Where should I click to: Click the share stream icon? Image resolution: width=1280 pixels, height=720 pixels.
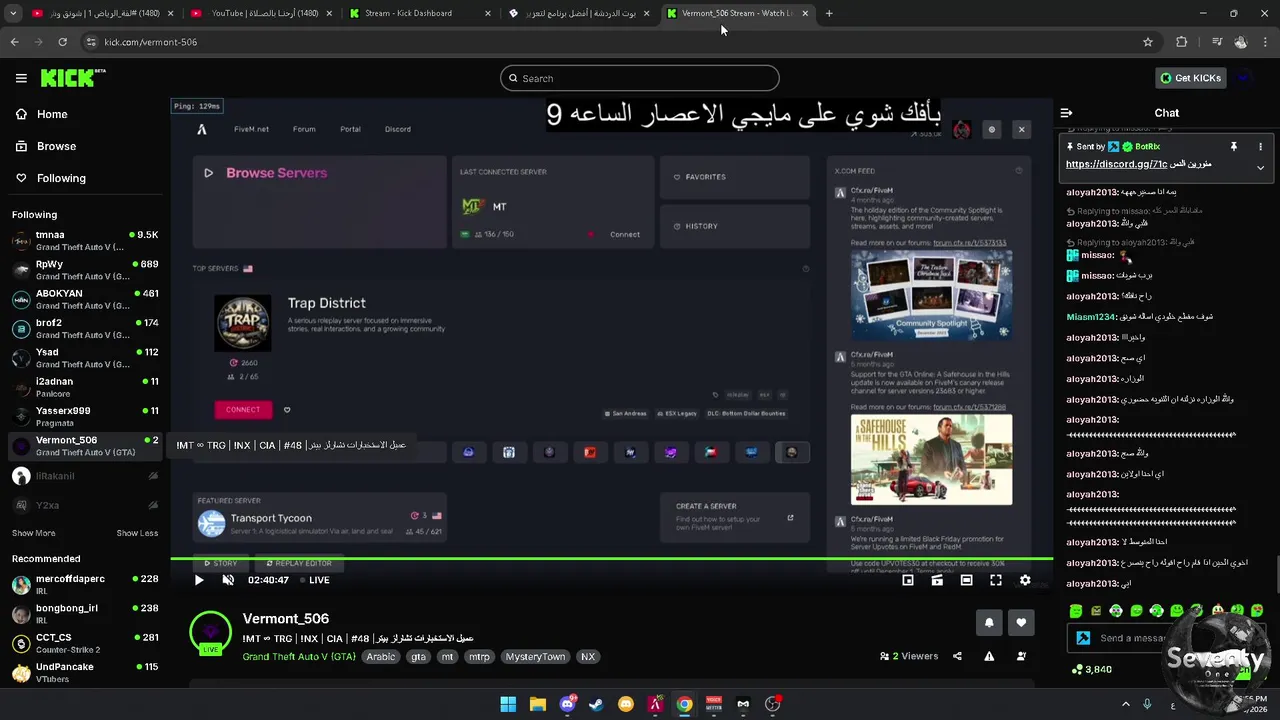click(x=957, y=656)
